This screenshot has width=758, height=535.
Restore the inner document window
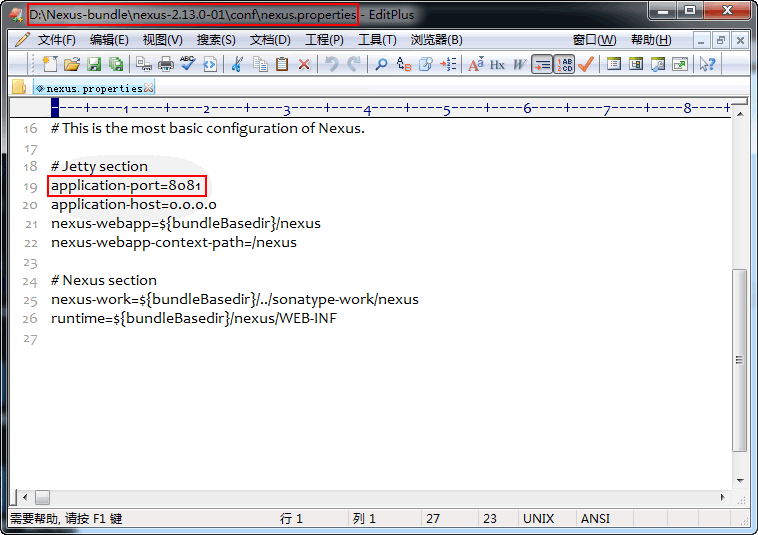pyautogui.click(x=720, y=41)
